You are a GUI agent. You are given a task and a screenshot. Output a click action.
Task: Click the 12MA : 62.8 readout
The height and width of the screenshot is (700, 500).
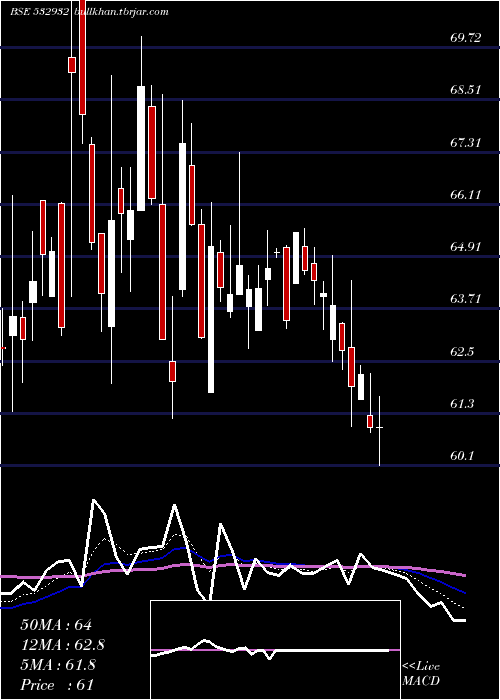63,645
